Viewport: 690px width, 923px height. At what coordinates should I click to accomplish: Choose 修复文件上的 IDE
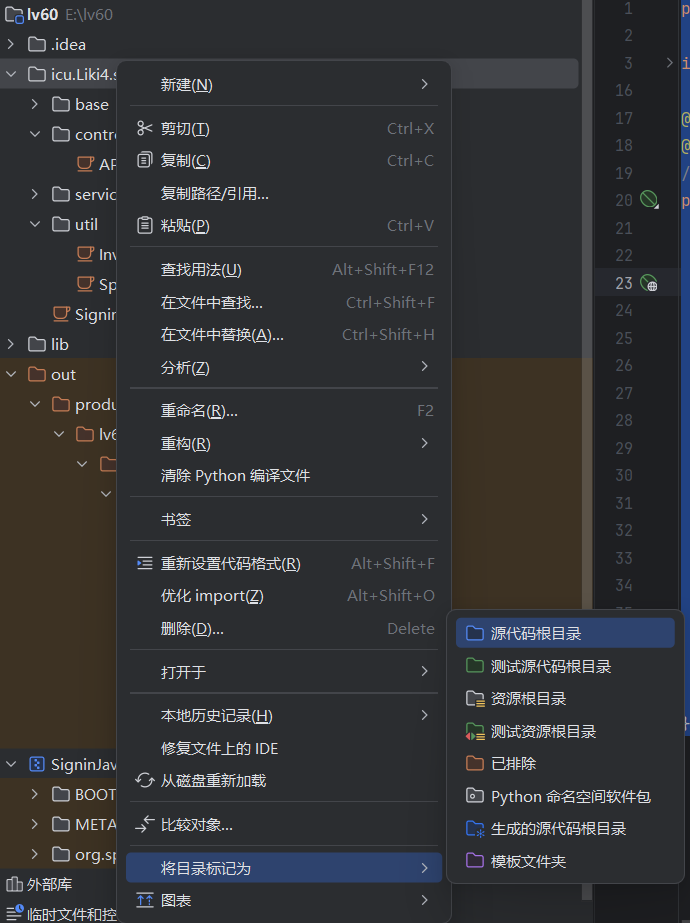click(284, 748)
